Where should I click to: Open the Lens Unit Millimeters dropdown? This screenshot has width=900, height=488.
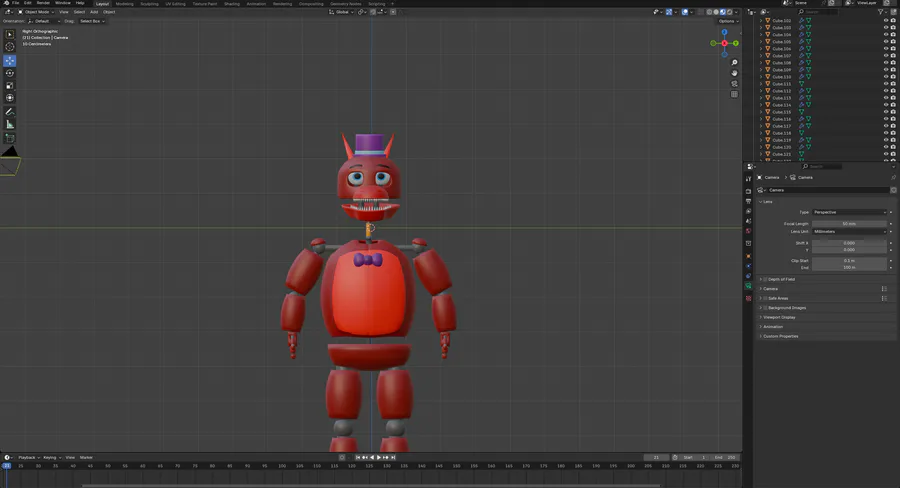(849, 231)
